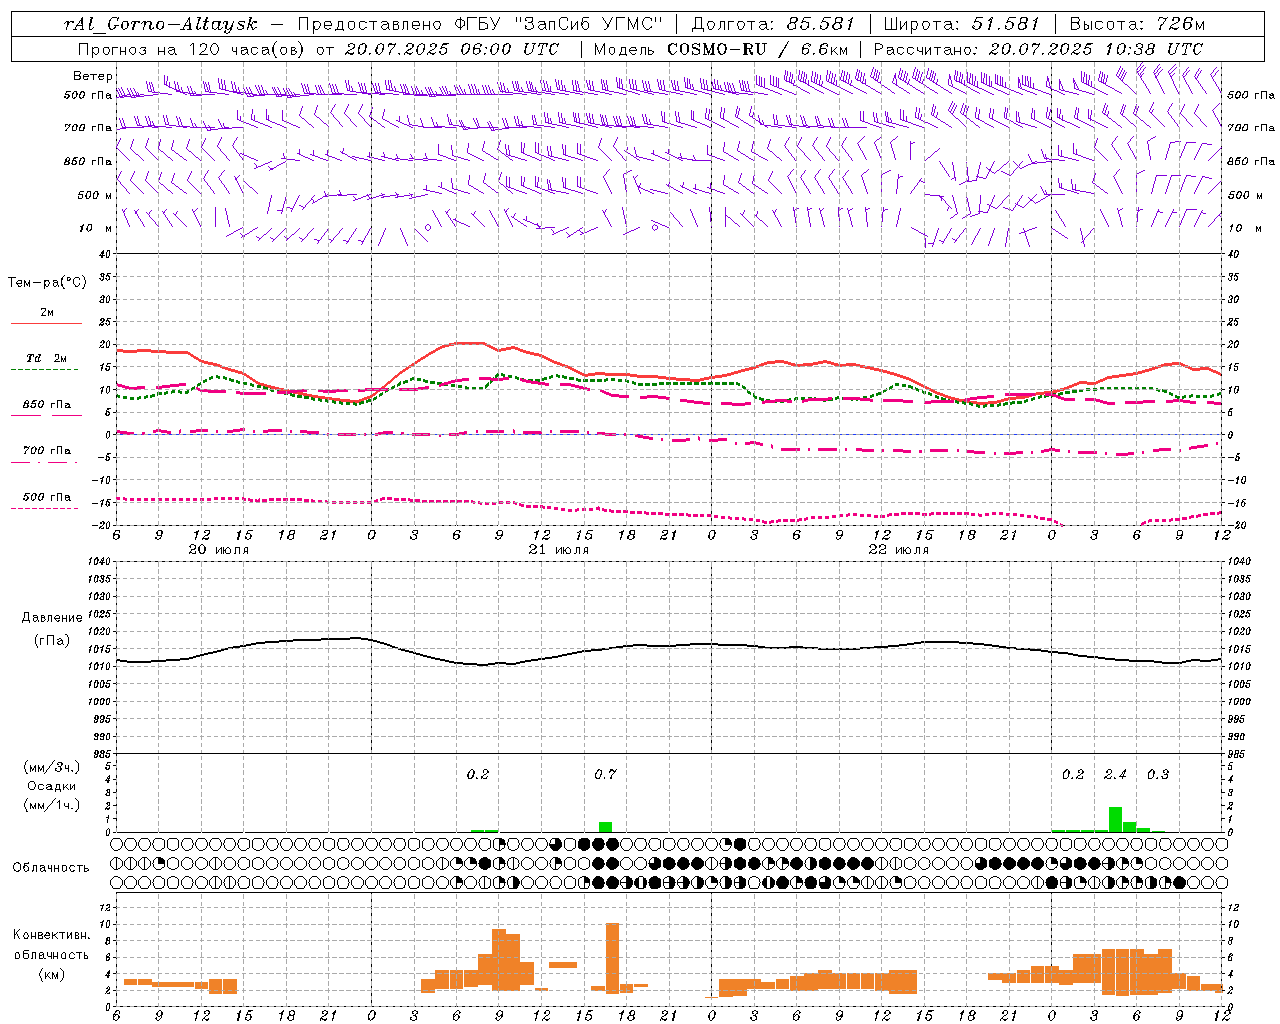Click the Облачность cloudiness section label
The image size is (1280, 1024).
pos(51,867)
